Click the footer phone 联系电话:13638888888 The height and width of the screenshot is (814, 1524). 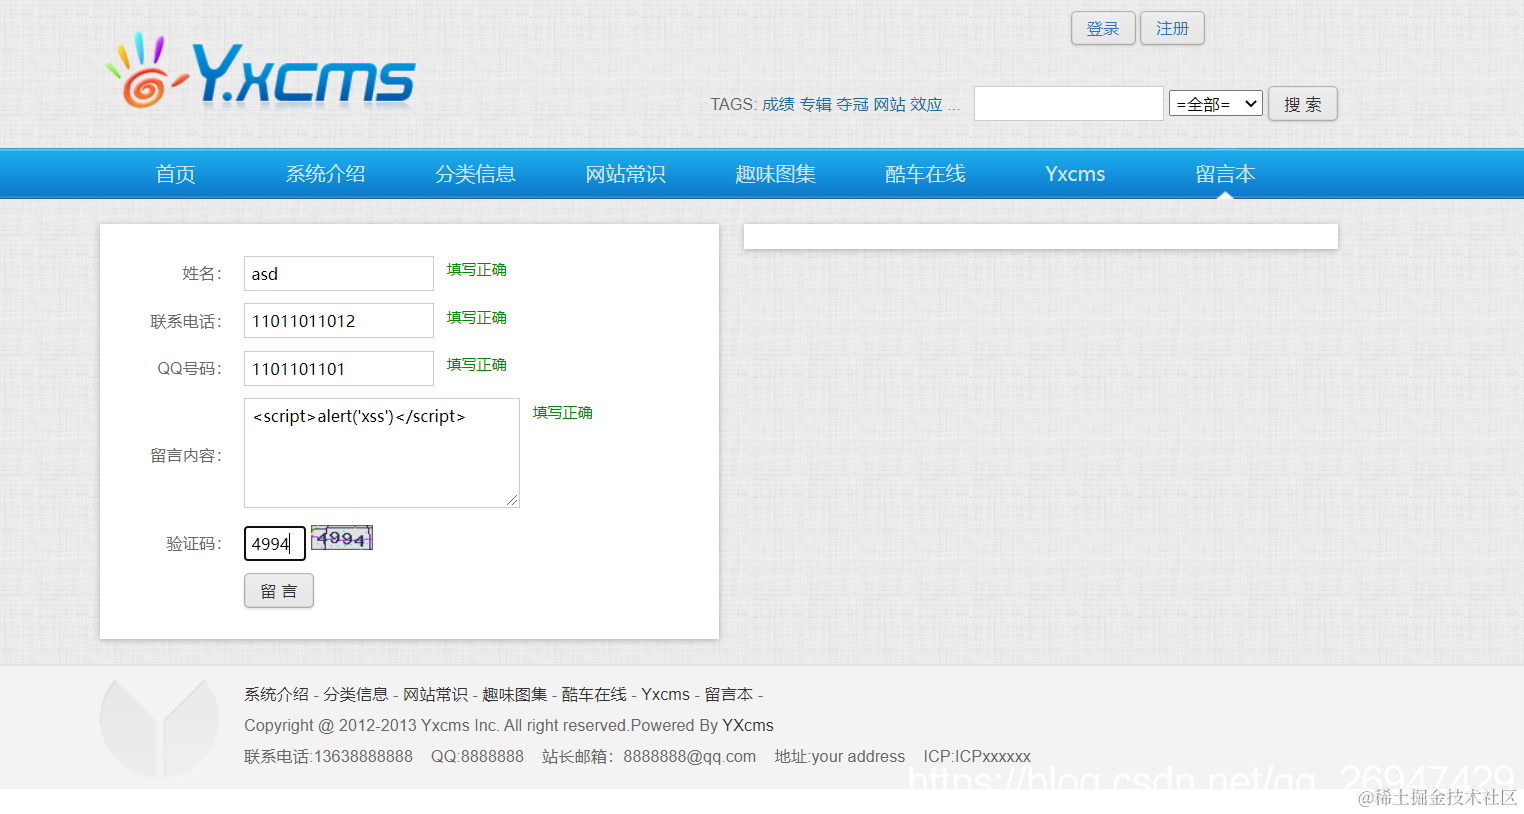click(x=328, y=756)
